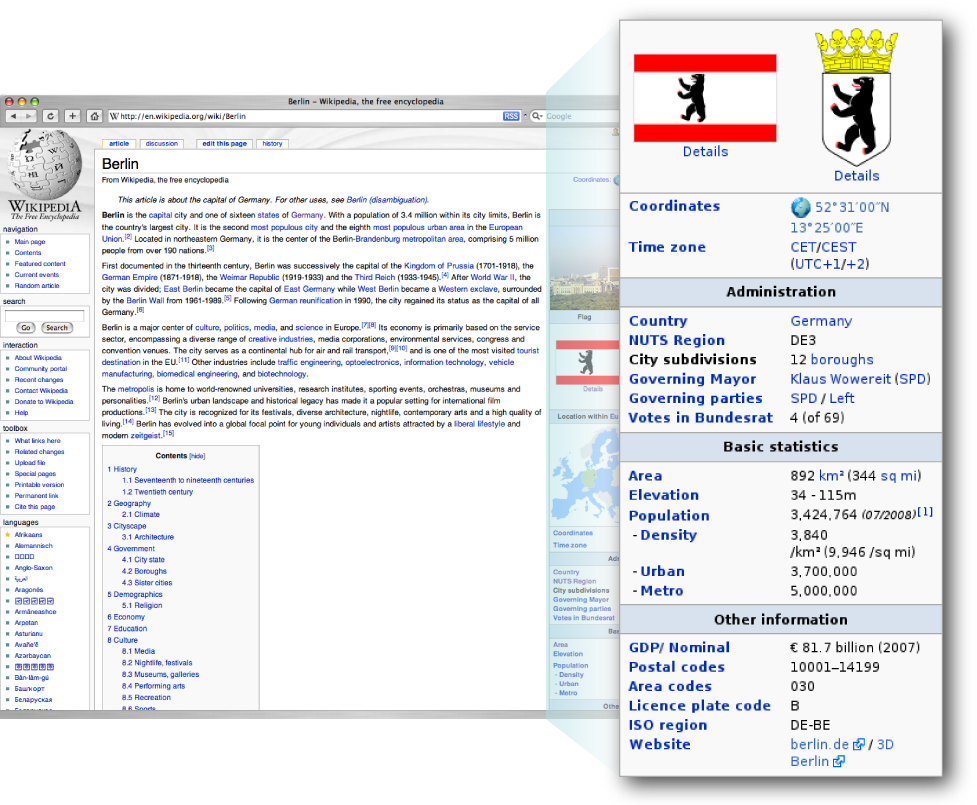Click the Berlin flag Details link
The width and height of the screenshot is (977, 805).
coord(704,151)
